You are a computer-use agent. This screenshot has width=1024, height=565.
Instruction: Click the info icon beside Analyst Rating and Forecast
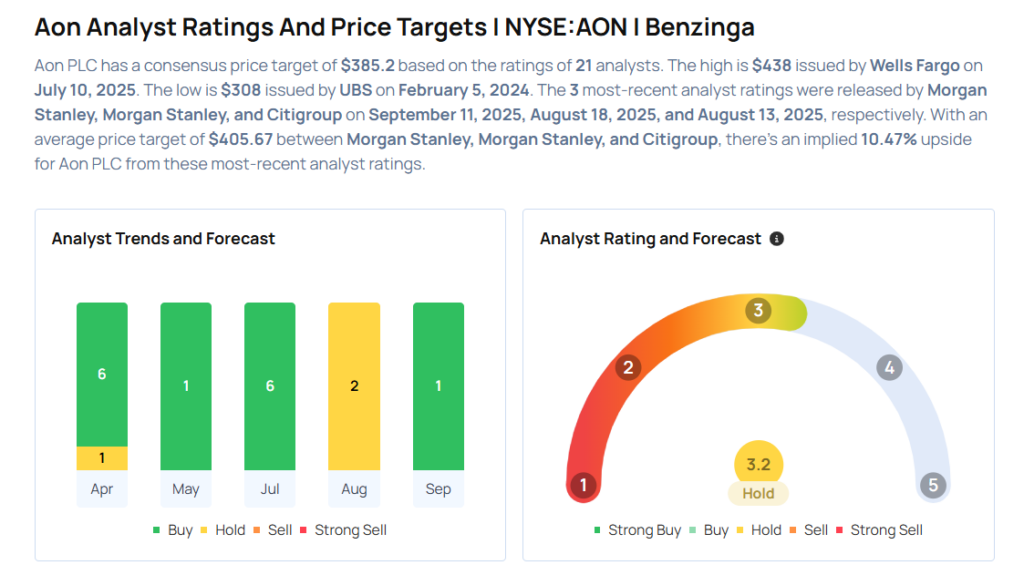(x=777, y=239)
